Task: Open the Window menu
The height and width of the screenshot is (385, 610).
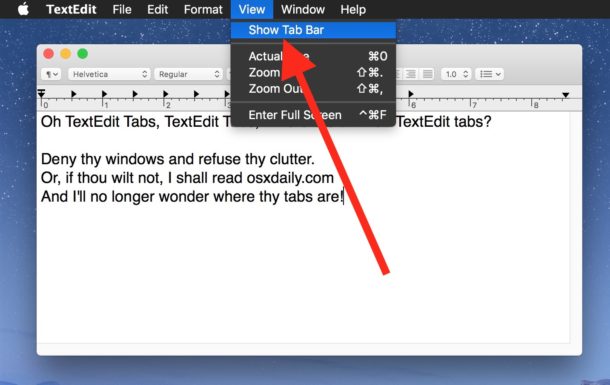Action: pos(303,9)
